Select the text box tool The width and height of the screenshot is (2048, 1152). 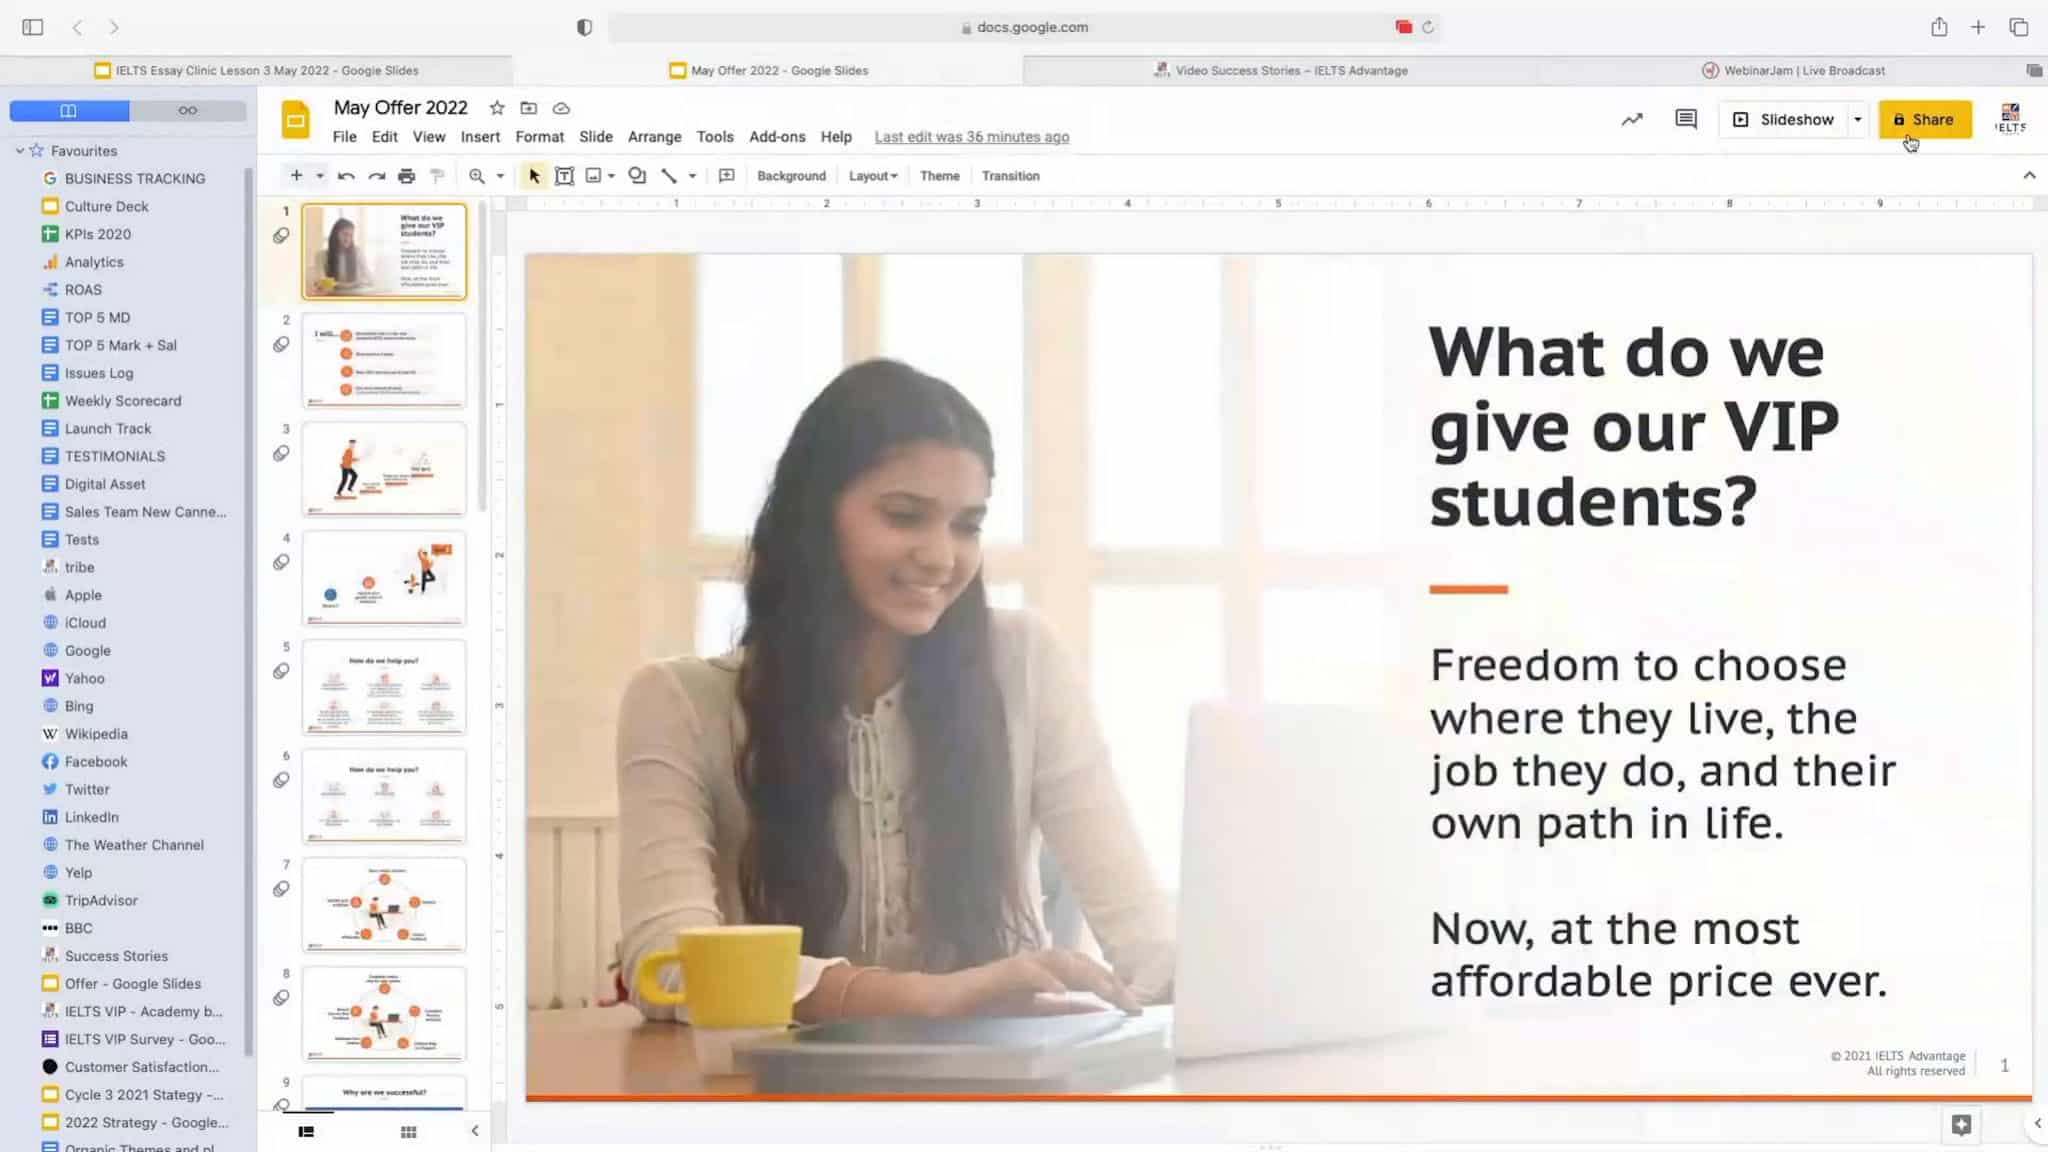point(564,176)
